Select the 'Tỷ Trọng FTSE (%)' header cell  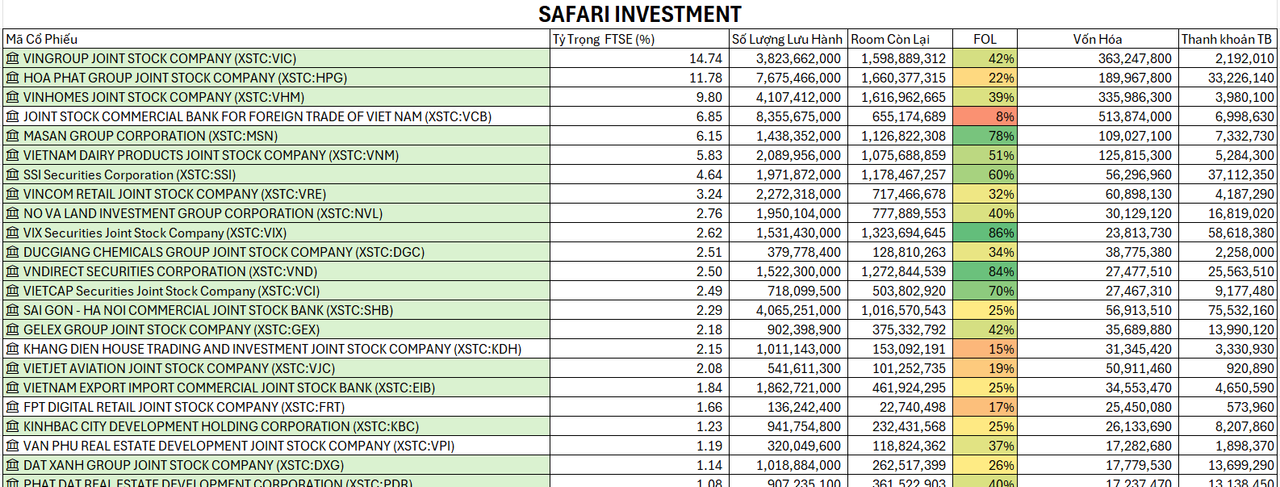(639, 39)
